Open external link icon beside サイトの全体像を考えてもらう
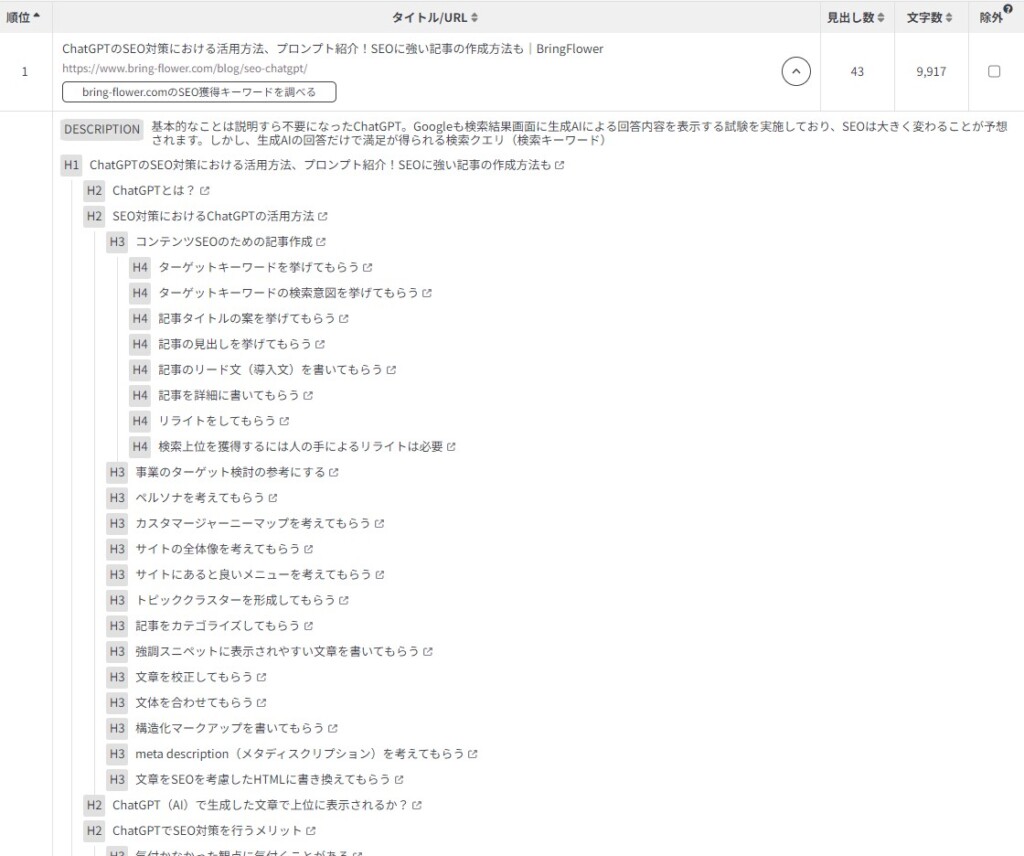Viewport: 1024px width, 856px height. click(x=308, y=549)
